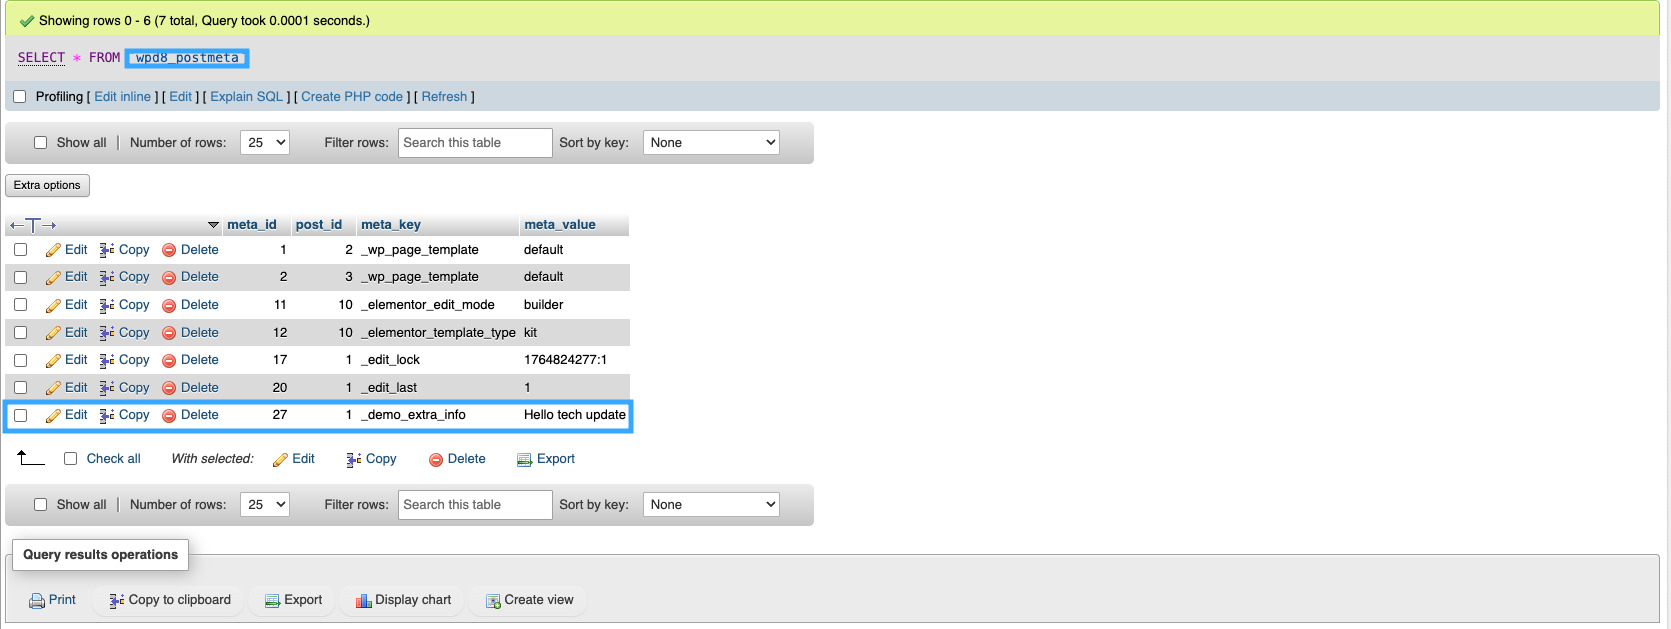
Task: Tick the top Show all checkbox
Action: pyautogui.click(x=41, y=143)
